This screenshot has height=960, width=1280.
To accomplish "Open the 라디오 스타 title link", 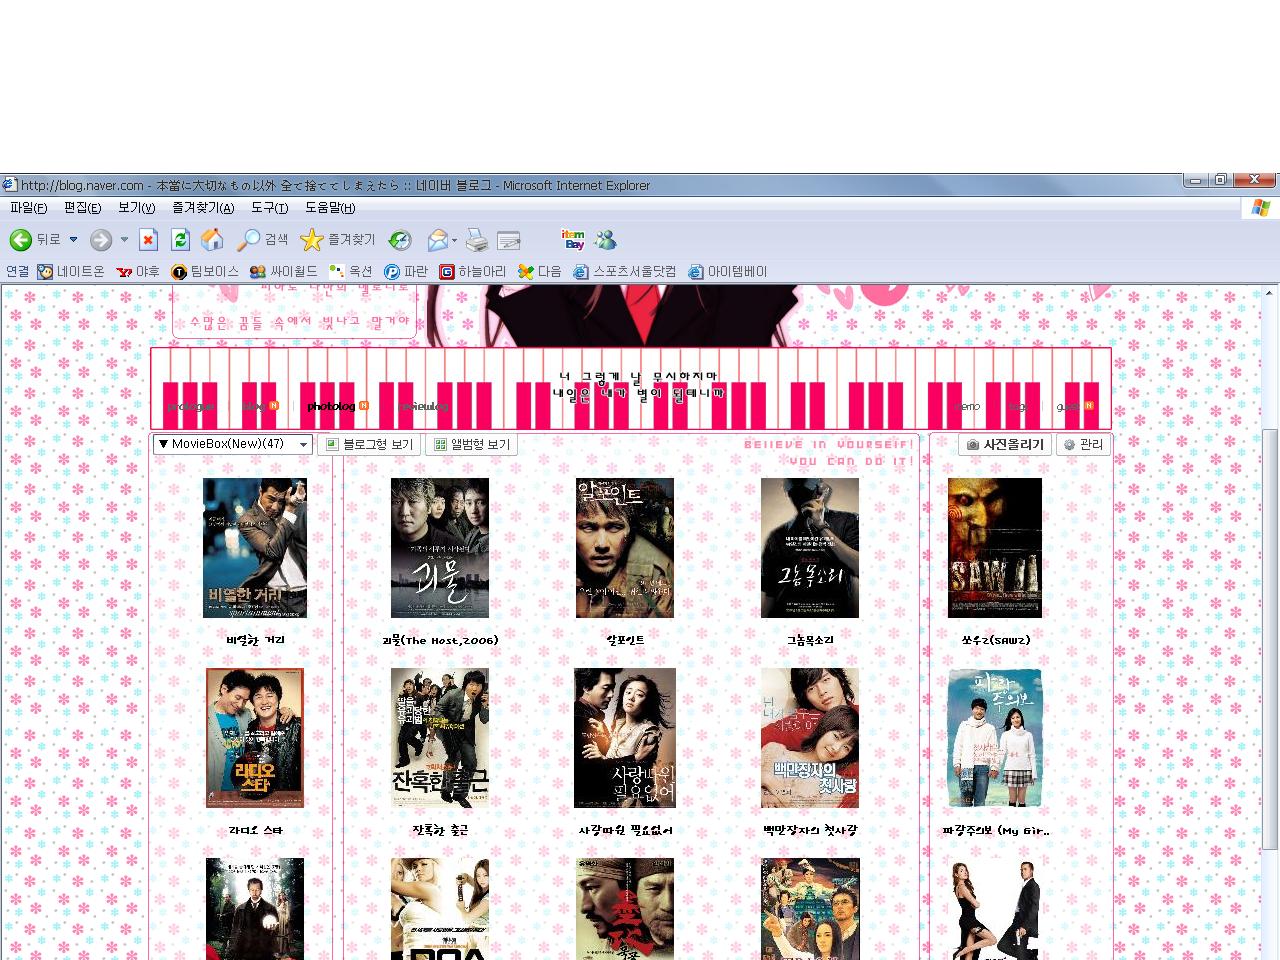I will tap(255, 830).
